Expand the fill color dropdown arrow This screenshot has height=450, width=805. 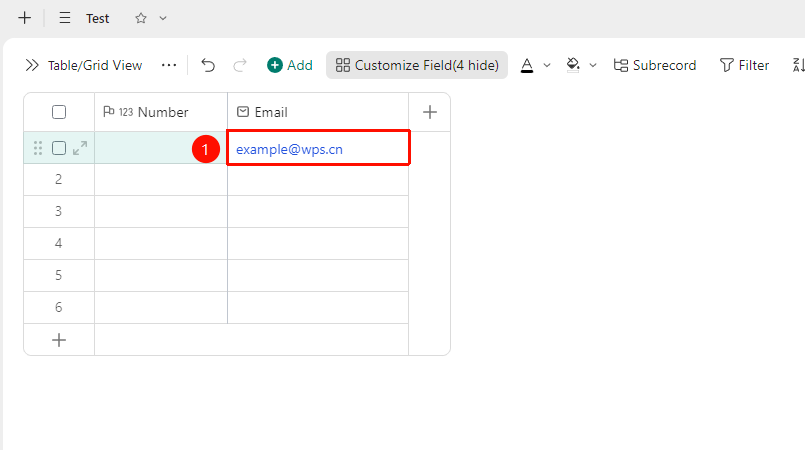593,65
